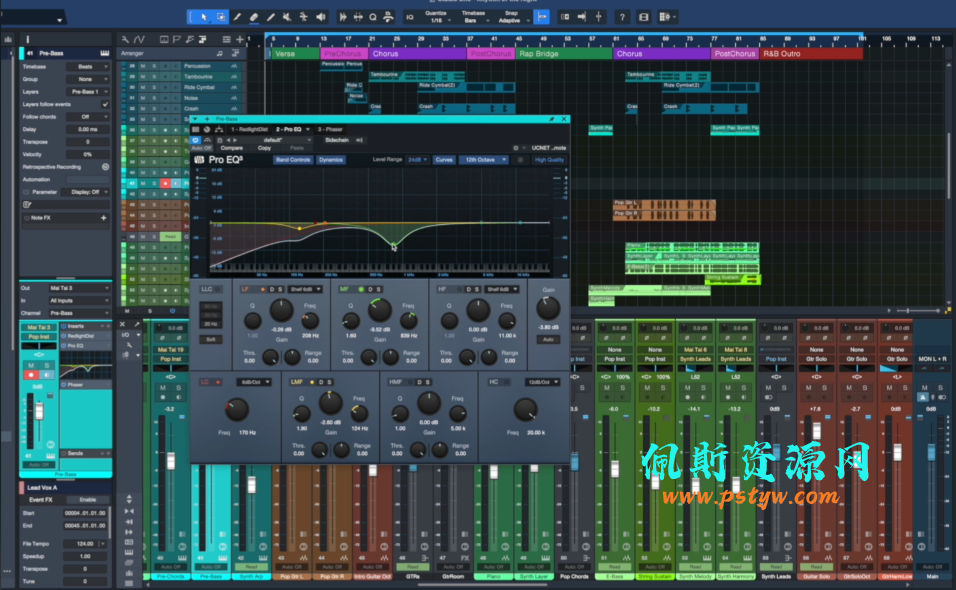Click the Compare button
956x590 pixels.
pyautogui.click(x=232, y=148)
